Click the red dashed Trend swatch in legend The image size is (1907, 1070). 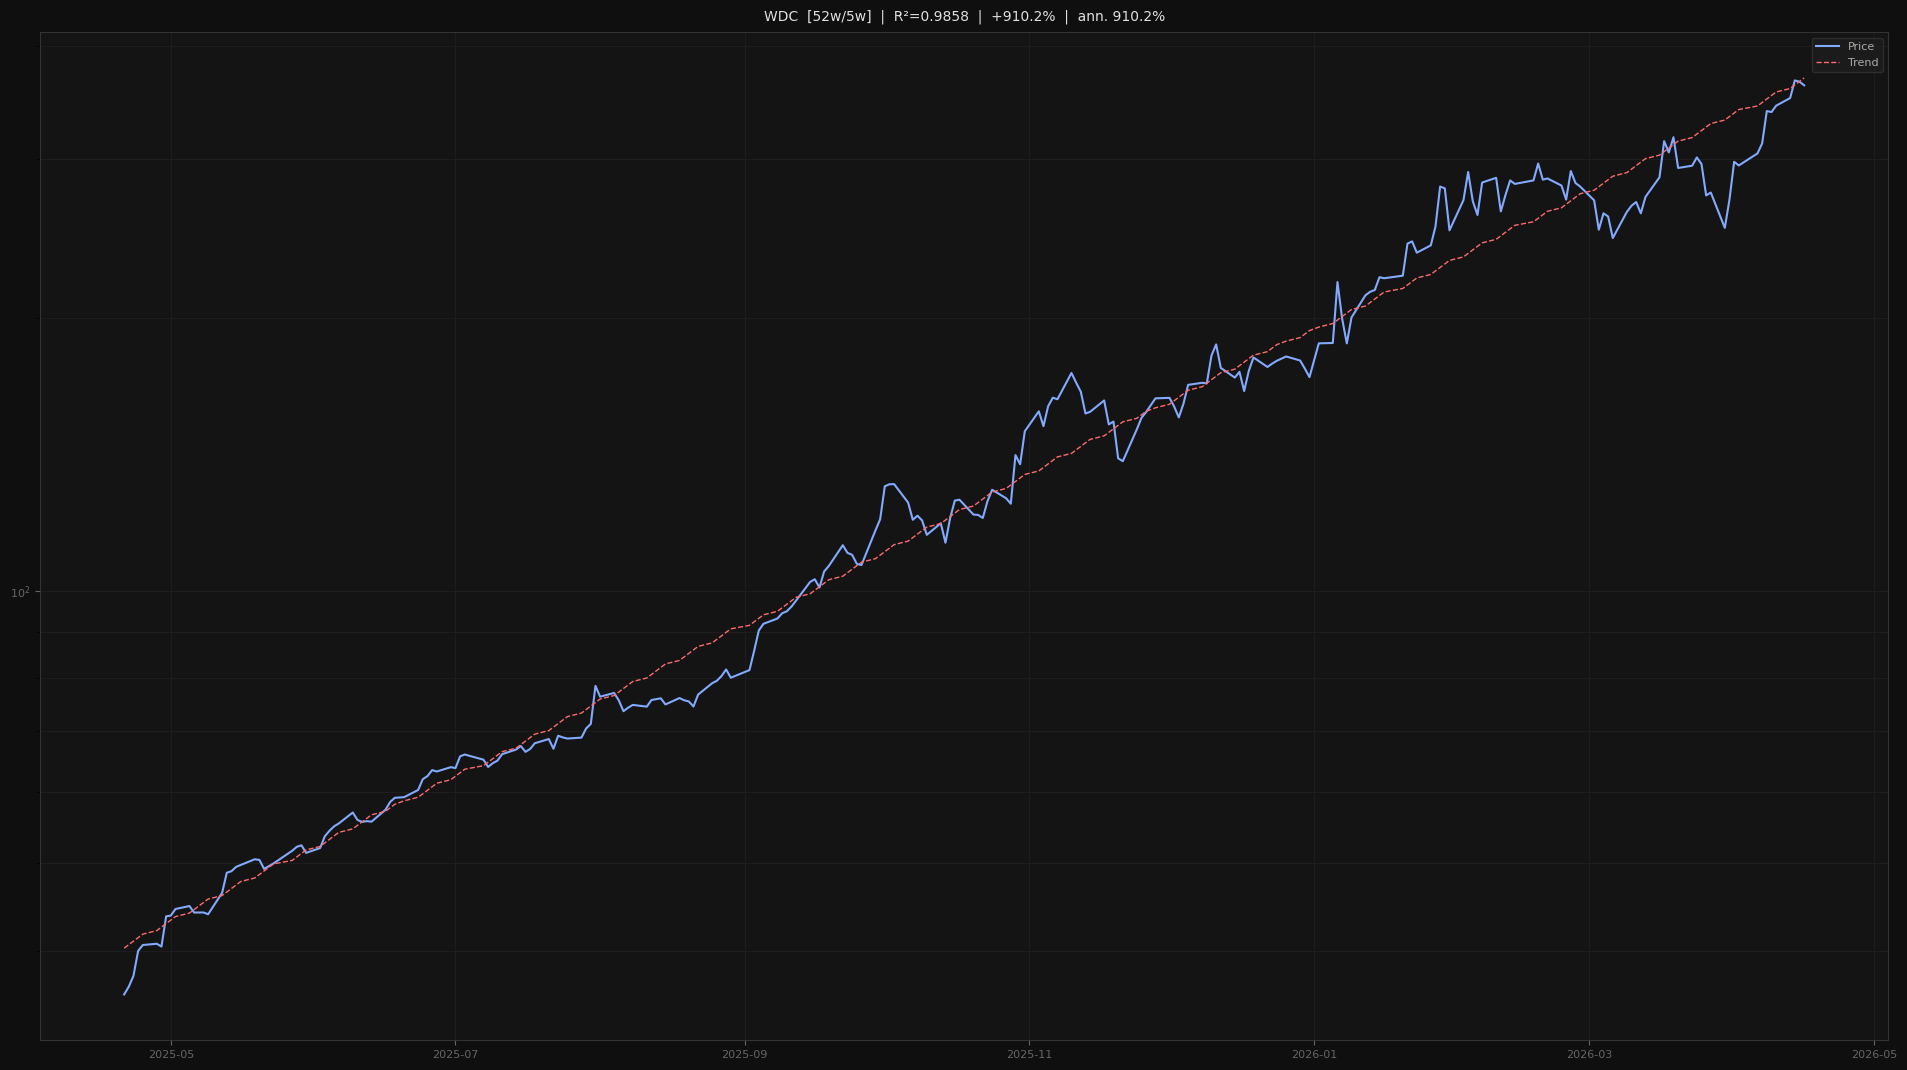pyautogui.click(x=1827, y=63)
